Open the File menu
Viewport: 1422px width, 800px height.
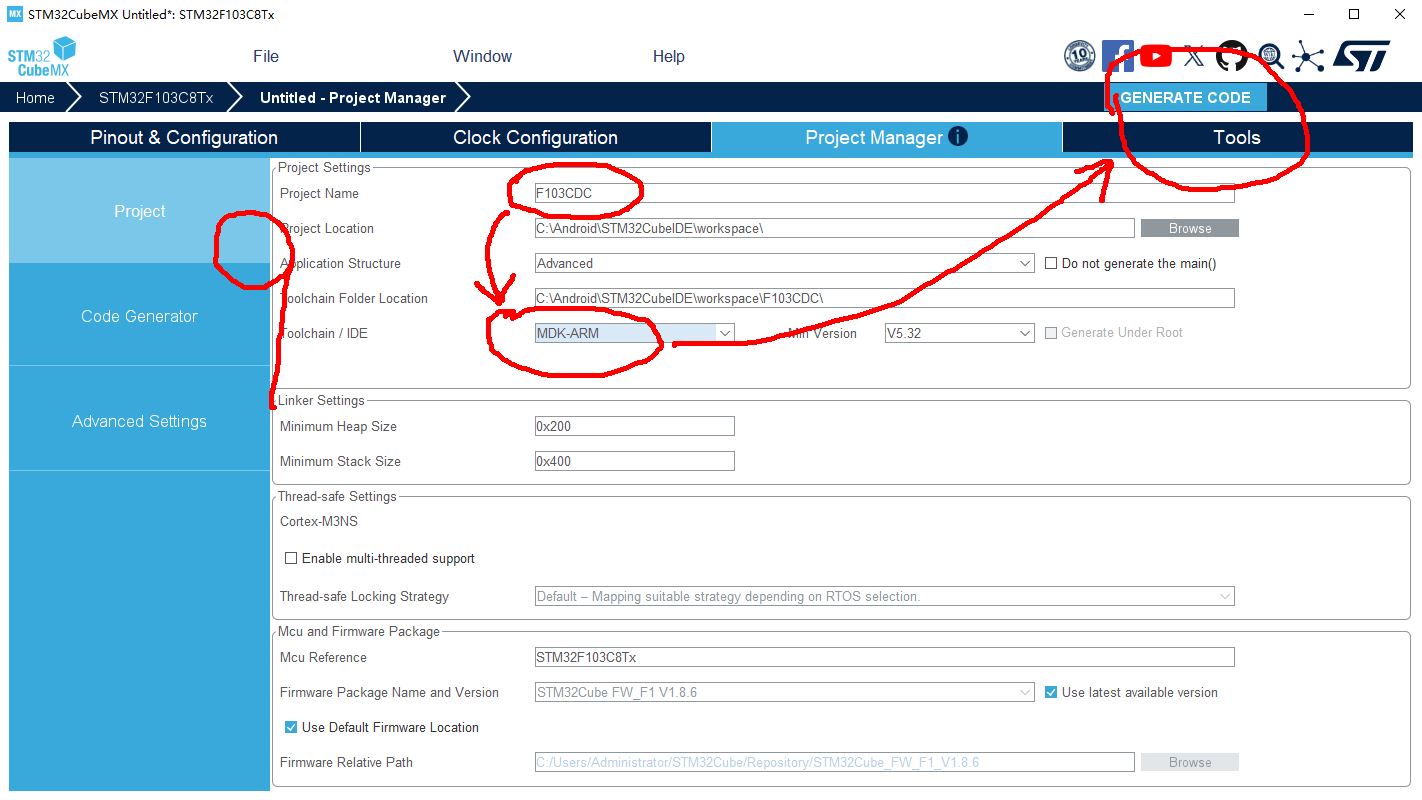[266, 56]
